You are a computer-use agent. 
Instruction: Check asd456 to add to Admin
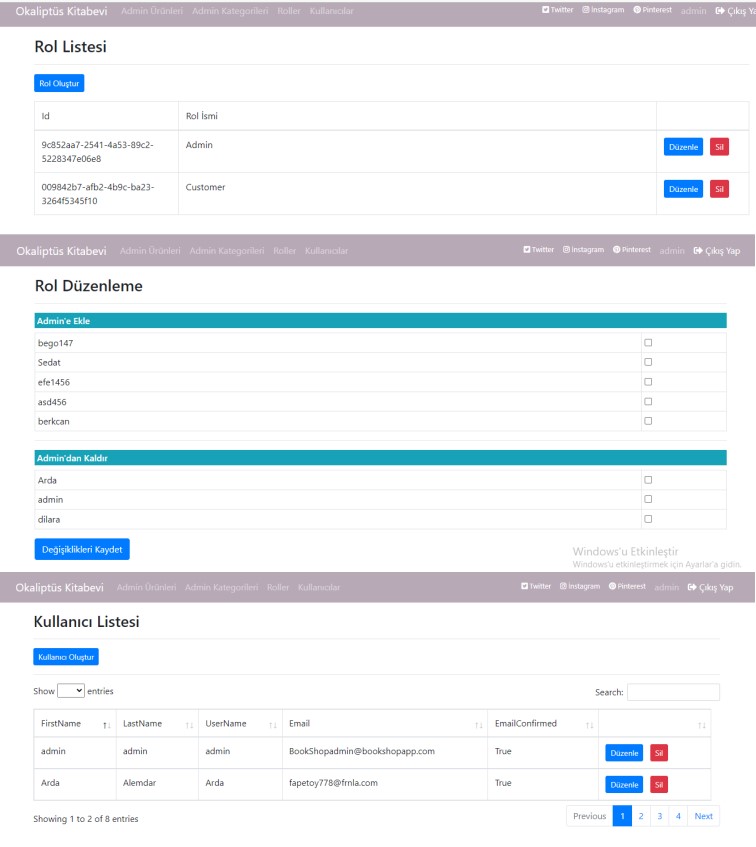pyautogui.click(x=648, y=401)
